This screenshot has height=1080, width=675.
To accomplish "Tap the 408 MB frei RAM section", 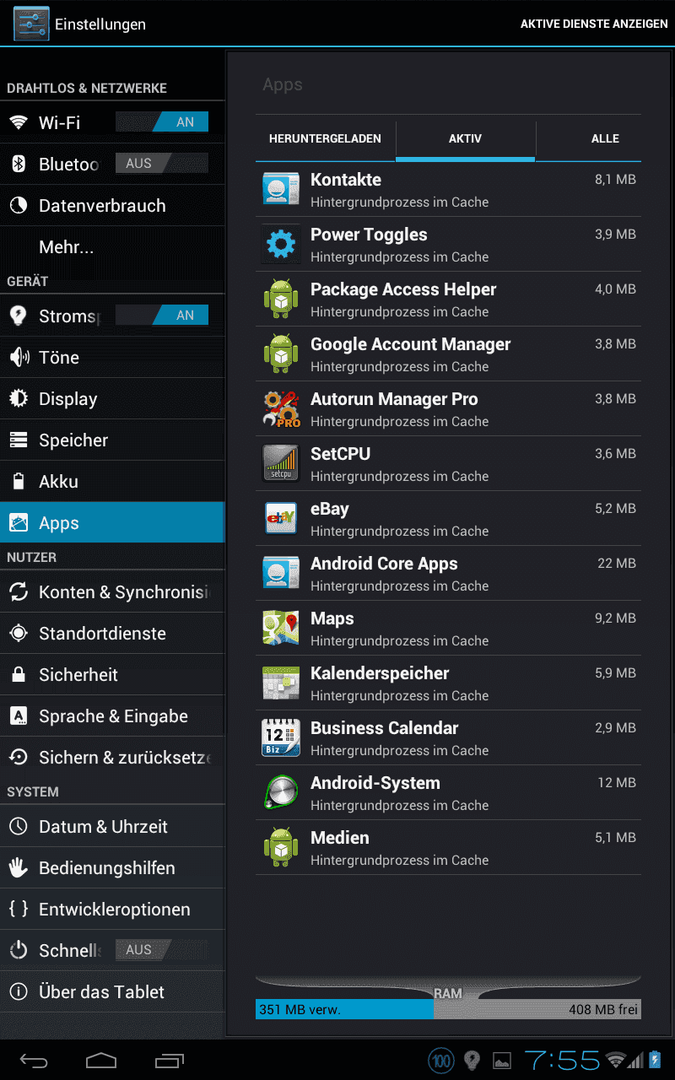I will click(x=537, y=1010).
